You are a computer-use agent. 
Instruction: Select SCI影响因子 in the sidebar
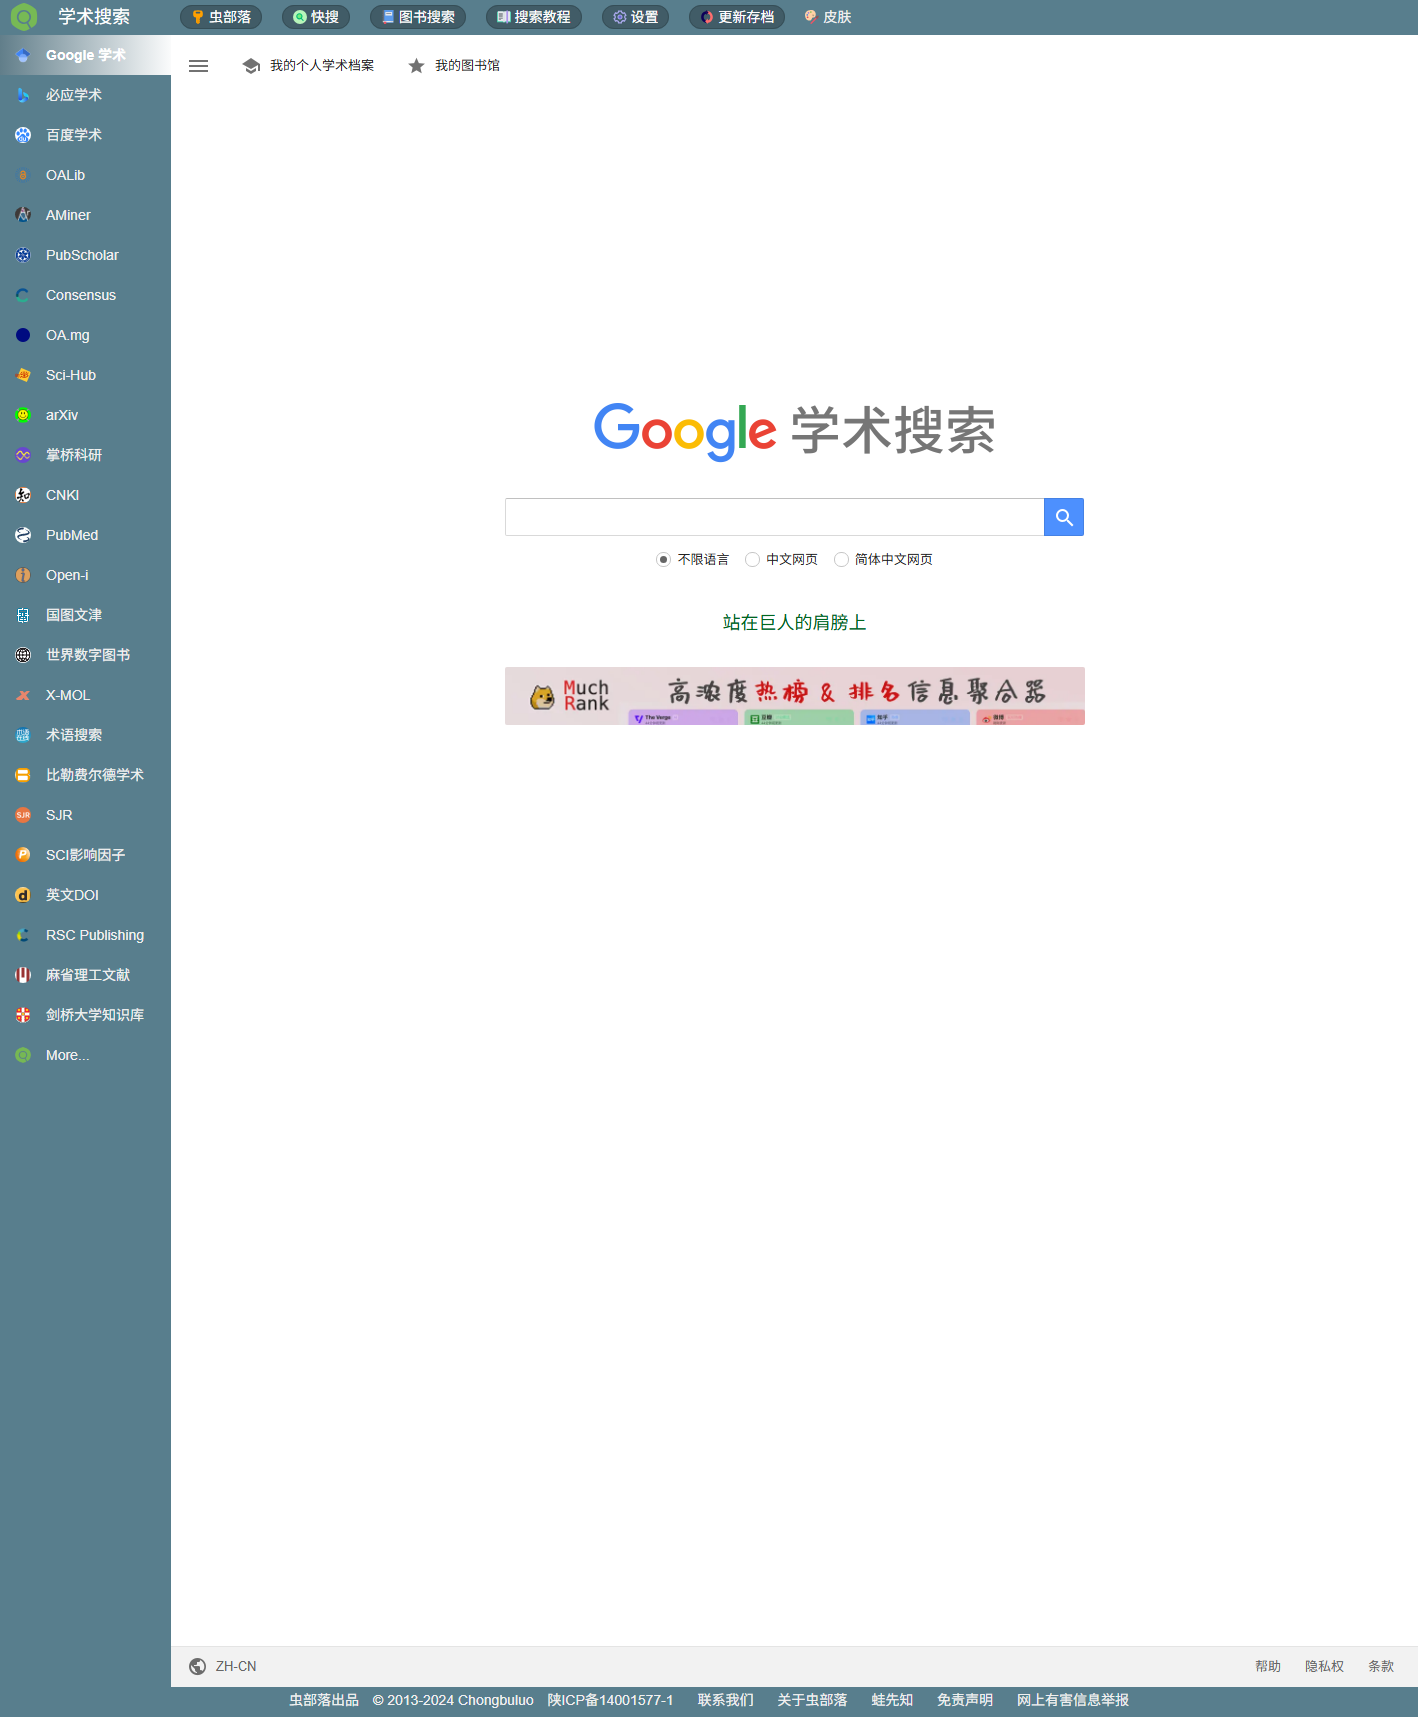(x=85, y=855)
